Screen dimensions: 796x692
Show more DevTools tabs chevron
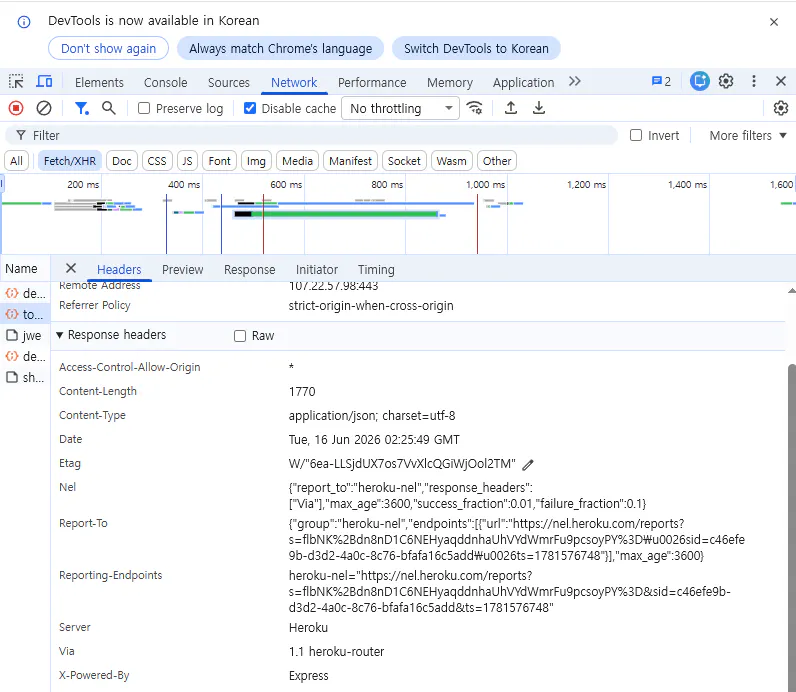(x=575, y=81)
